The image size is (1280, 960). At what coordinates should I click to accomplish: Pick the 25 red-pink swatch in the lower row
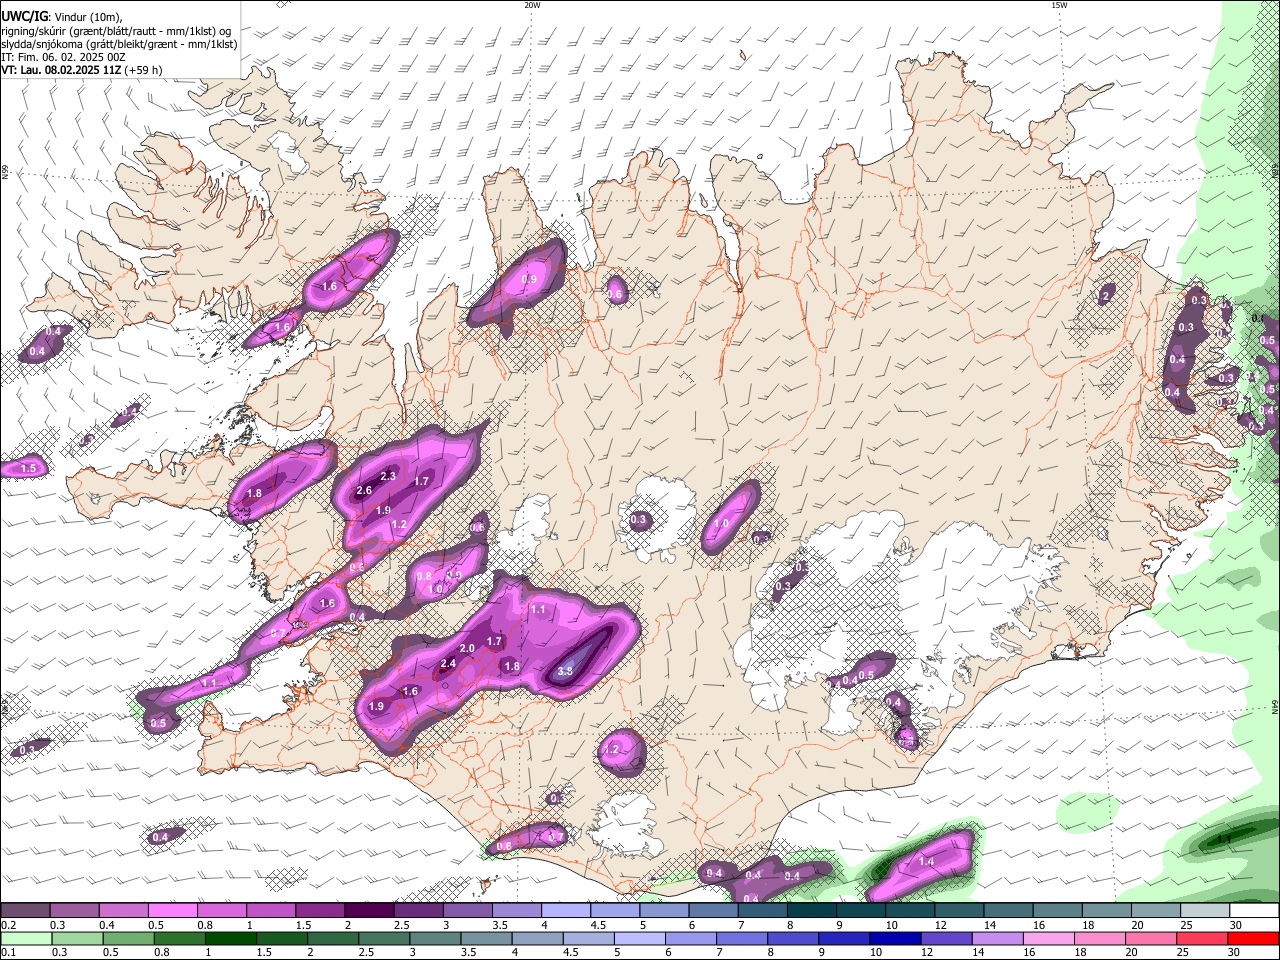click(1203, 938)
